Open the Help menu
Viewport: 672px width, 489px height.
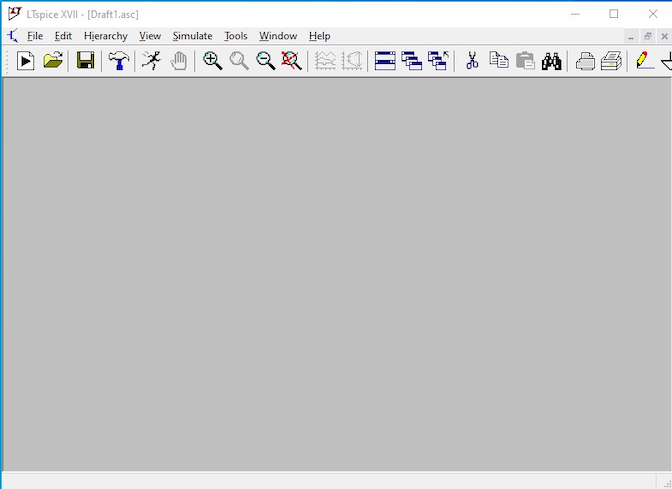(319, 36)
